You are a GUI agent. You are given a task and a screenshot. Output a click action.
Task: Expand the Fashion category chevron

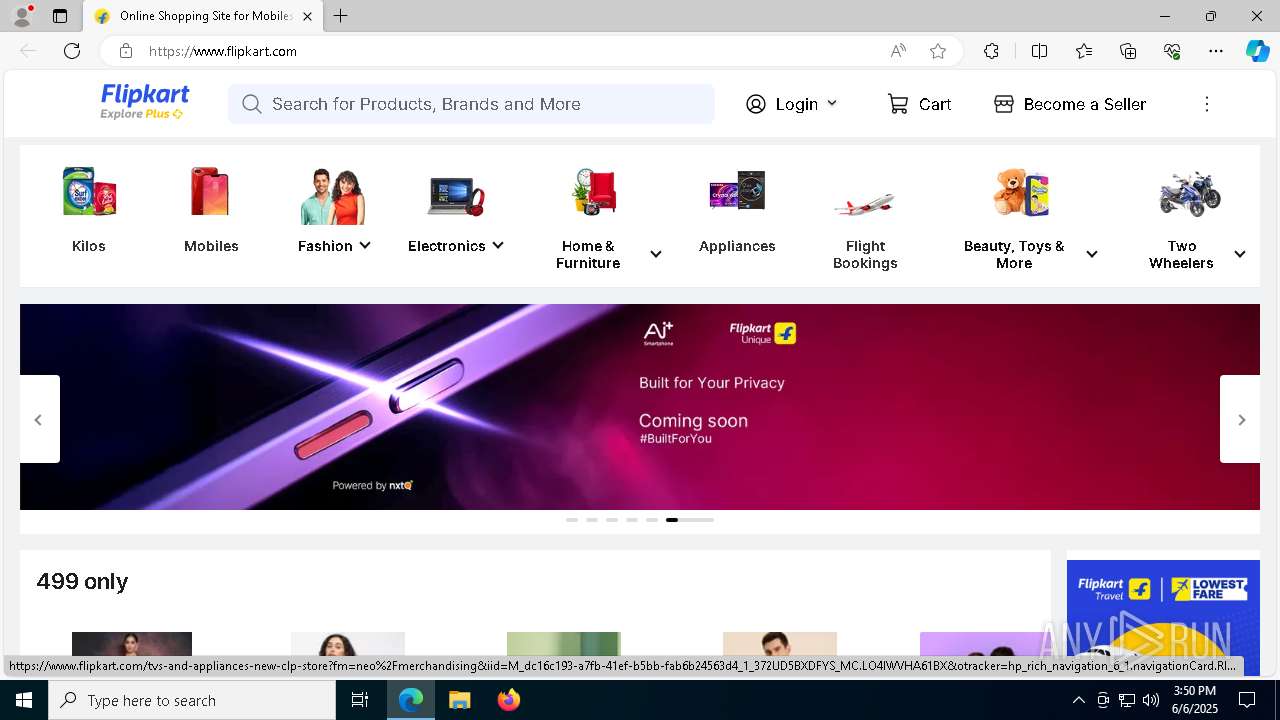[x=365, y=245]
